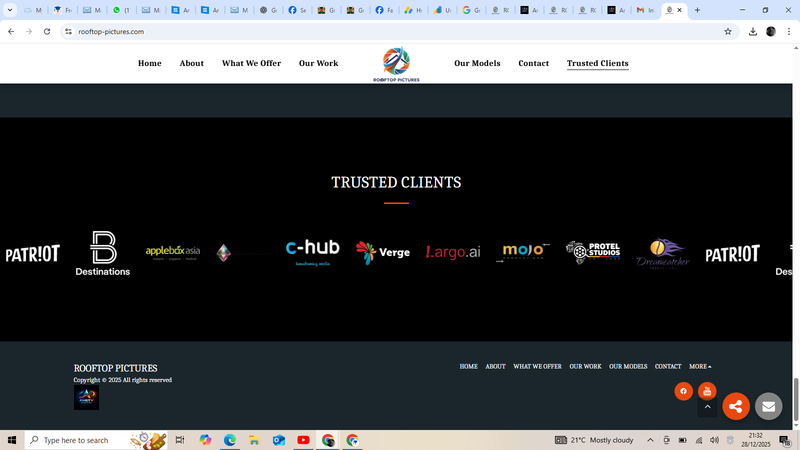Click the Verge client logo
This screenshot has height=450, width=800.
pyautogui.click(x=383, y=253)
